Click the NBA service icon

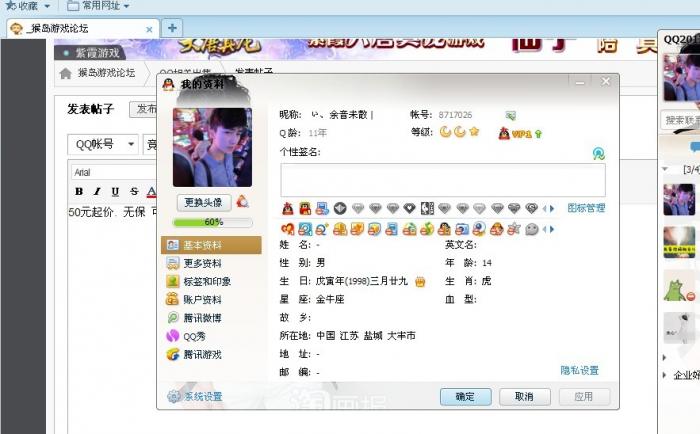427,208
